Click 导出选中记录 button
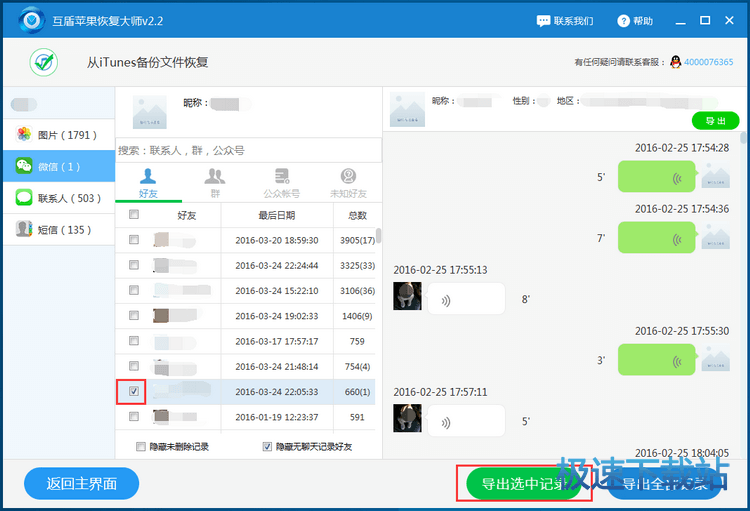750x511 pixels. pos(524,483)
